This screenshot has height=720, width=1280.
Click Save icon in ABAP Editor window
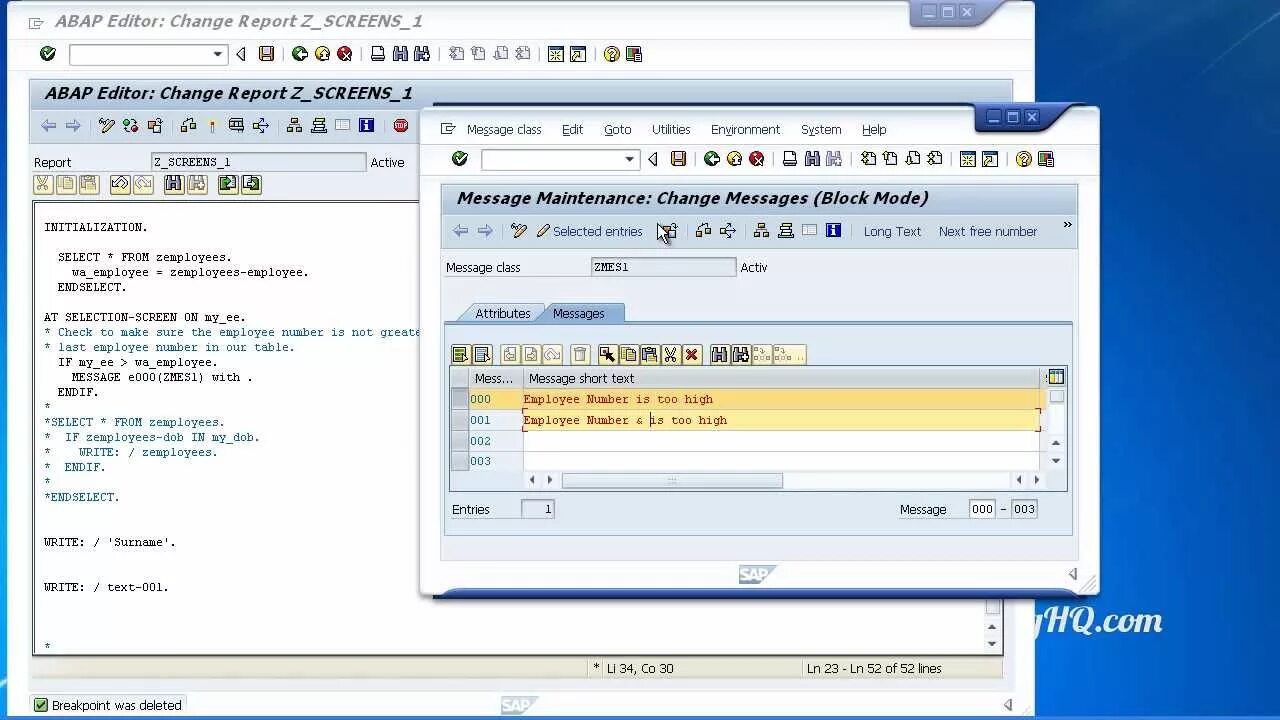[x=266, y=54]
